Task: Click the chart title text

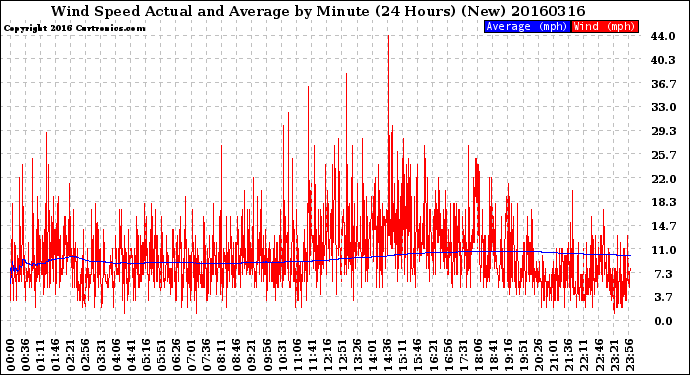Action: tap(318, 11)
